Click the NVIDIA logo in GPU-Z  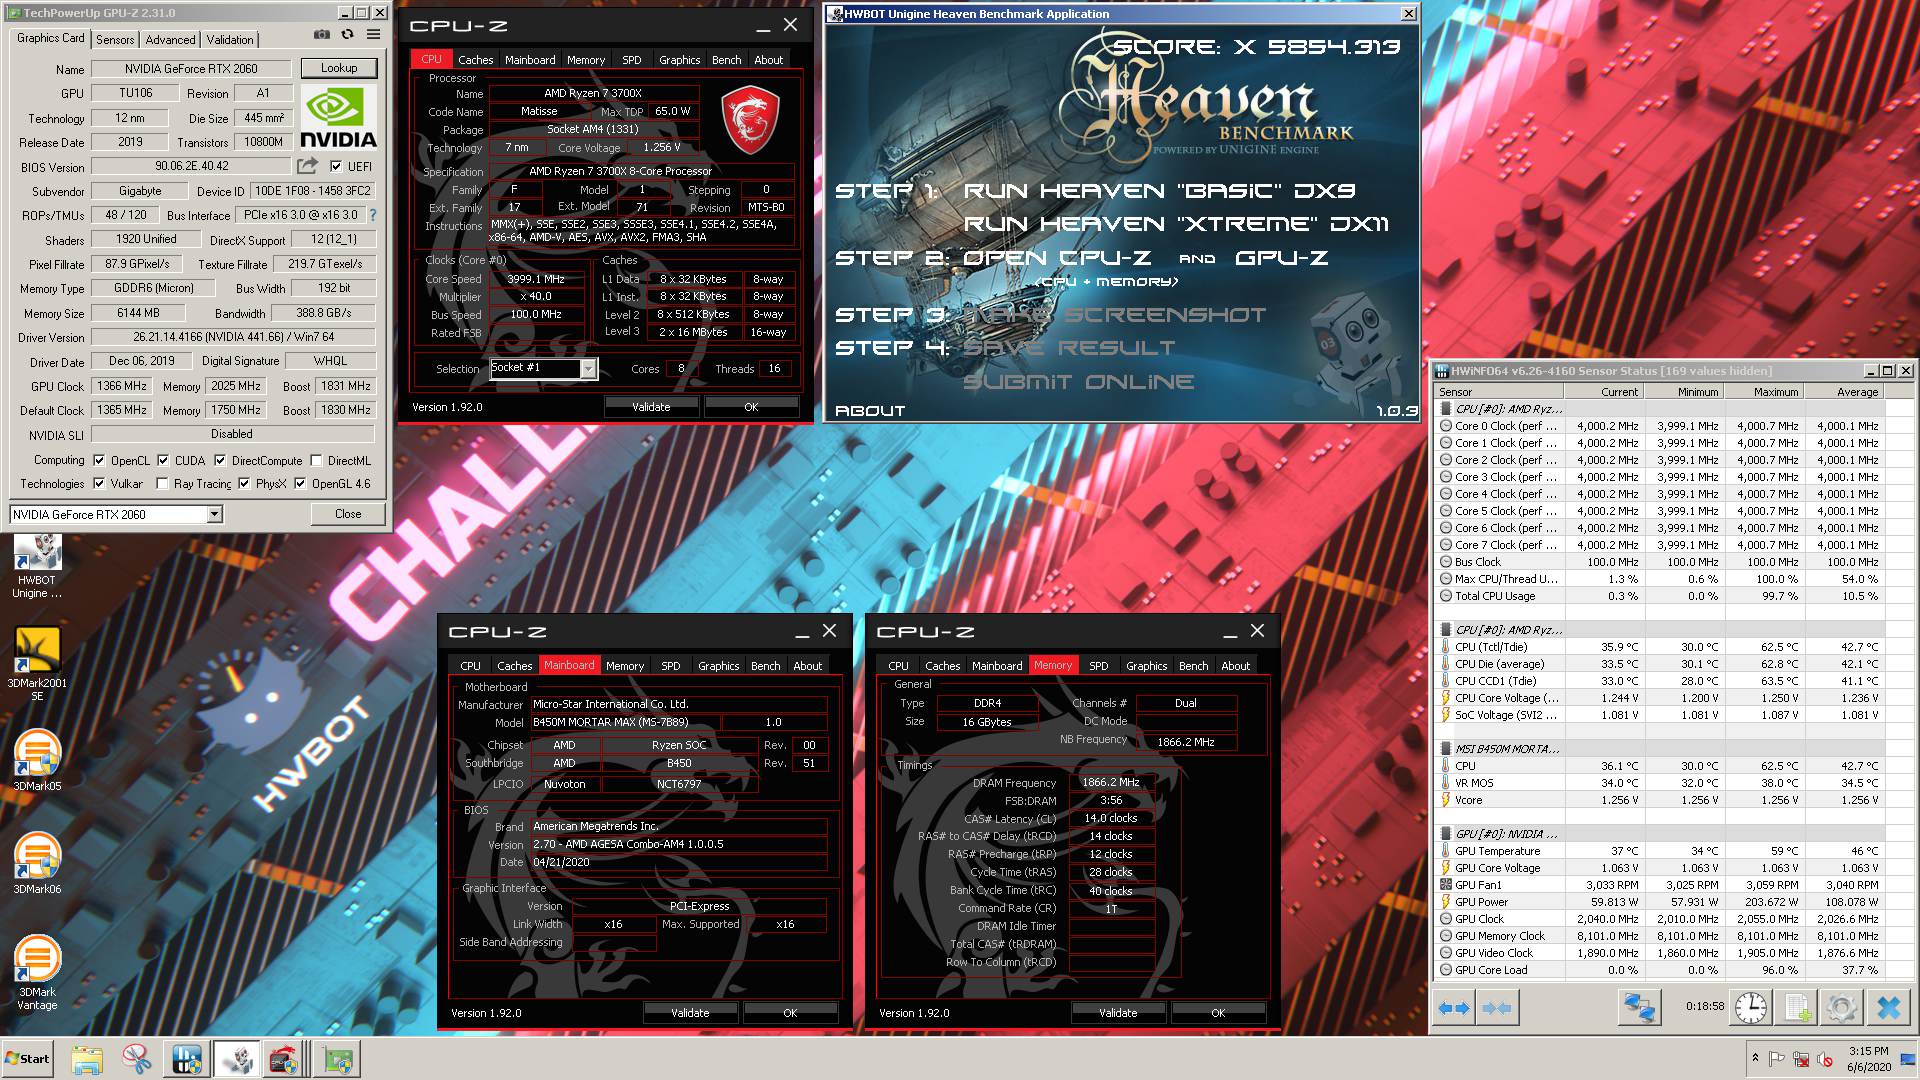coord(338,118)
